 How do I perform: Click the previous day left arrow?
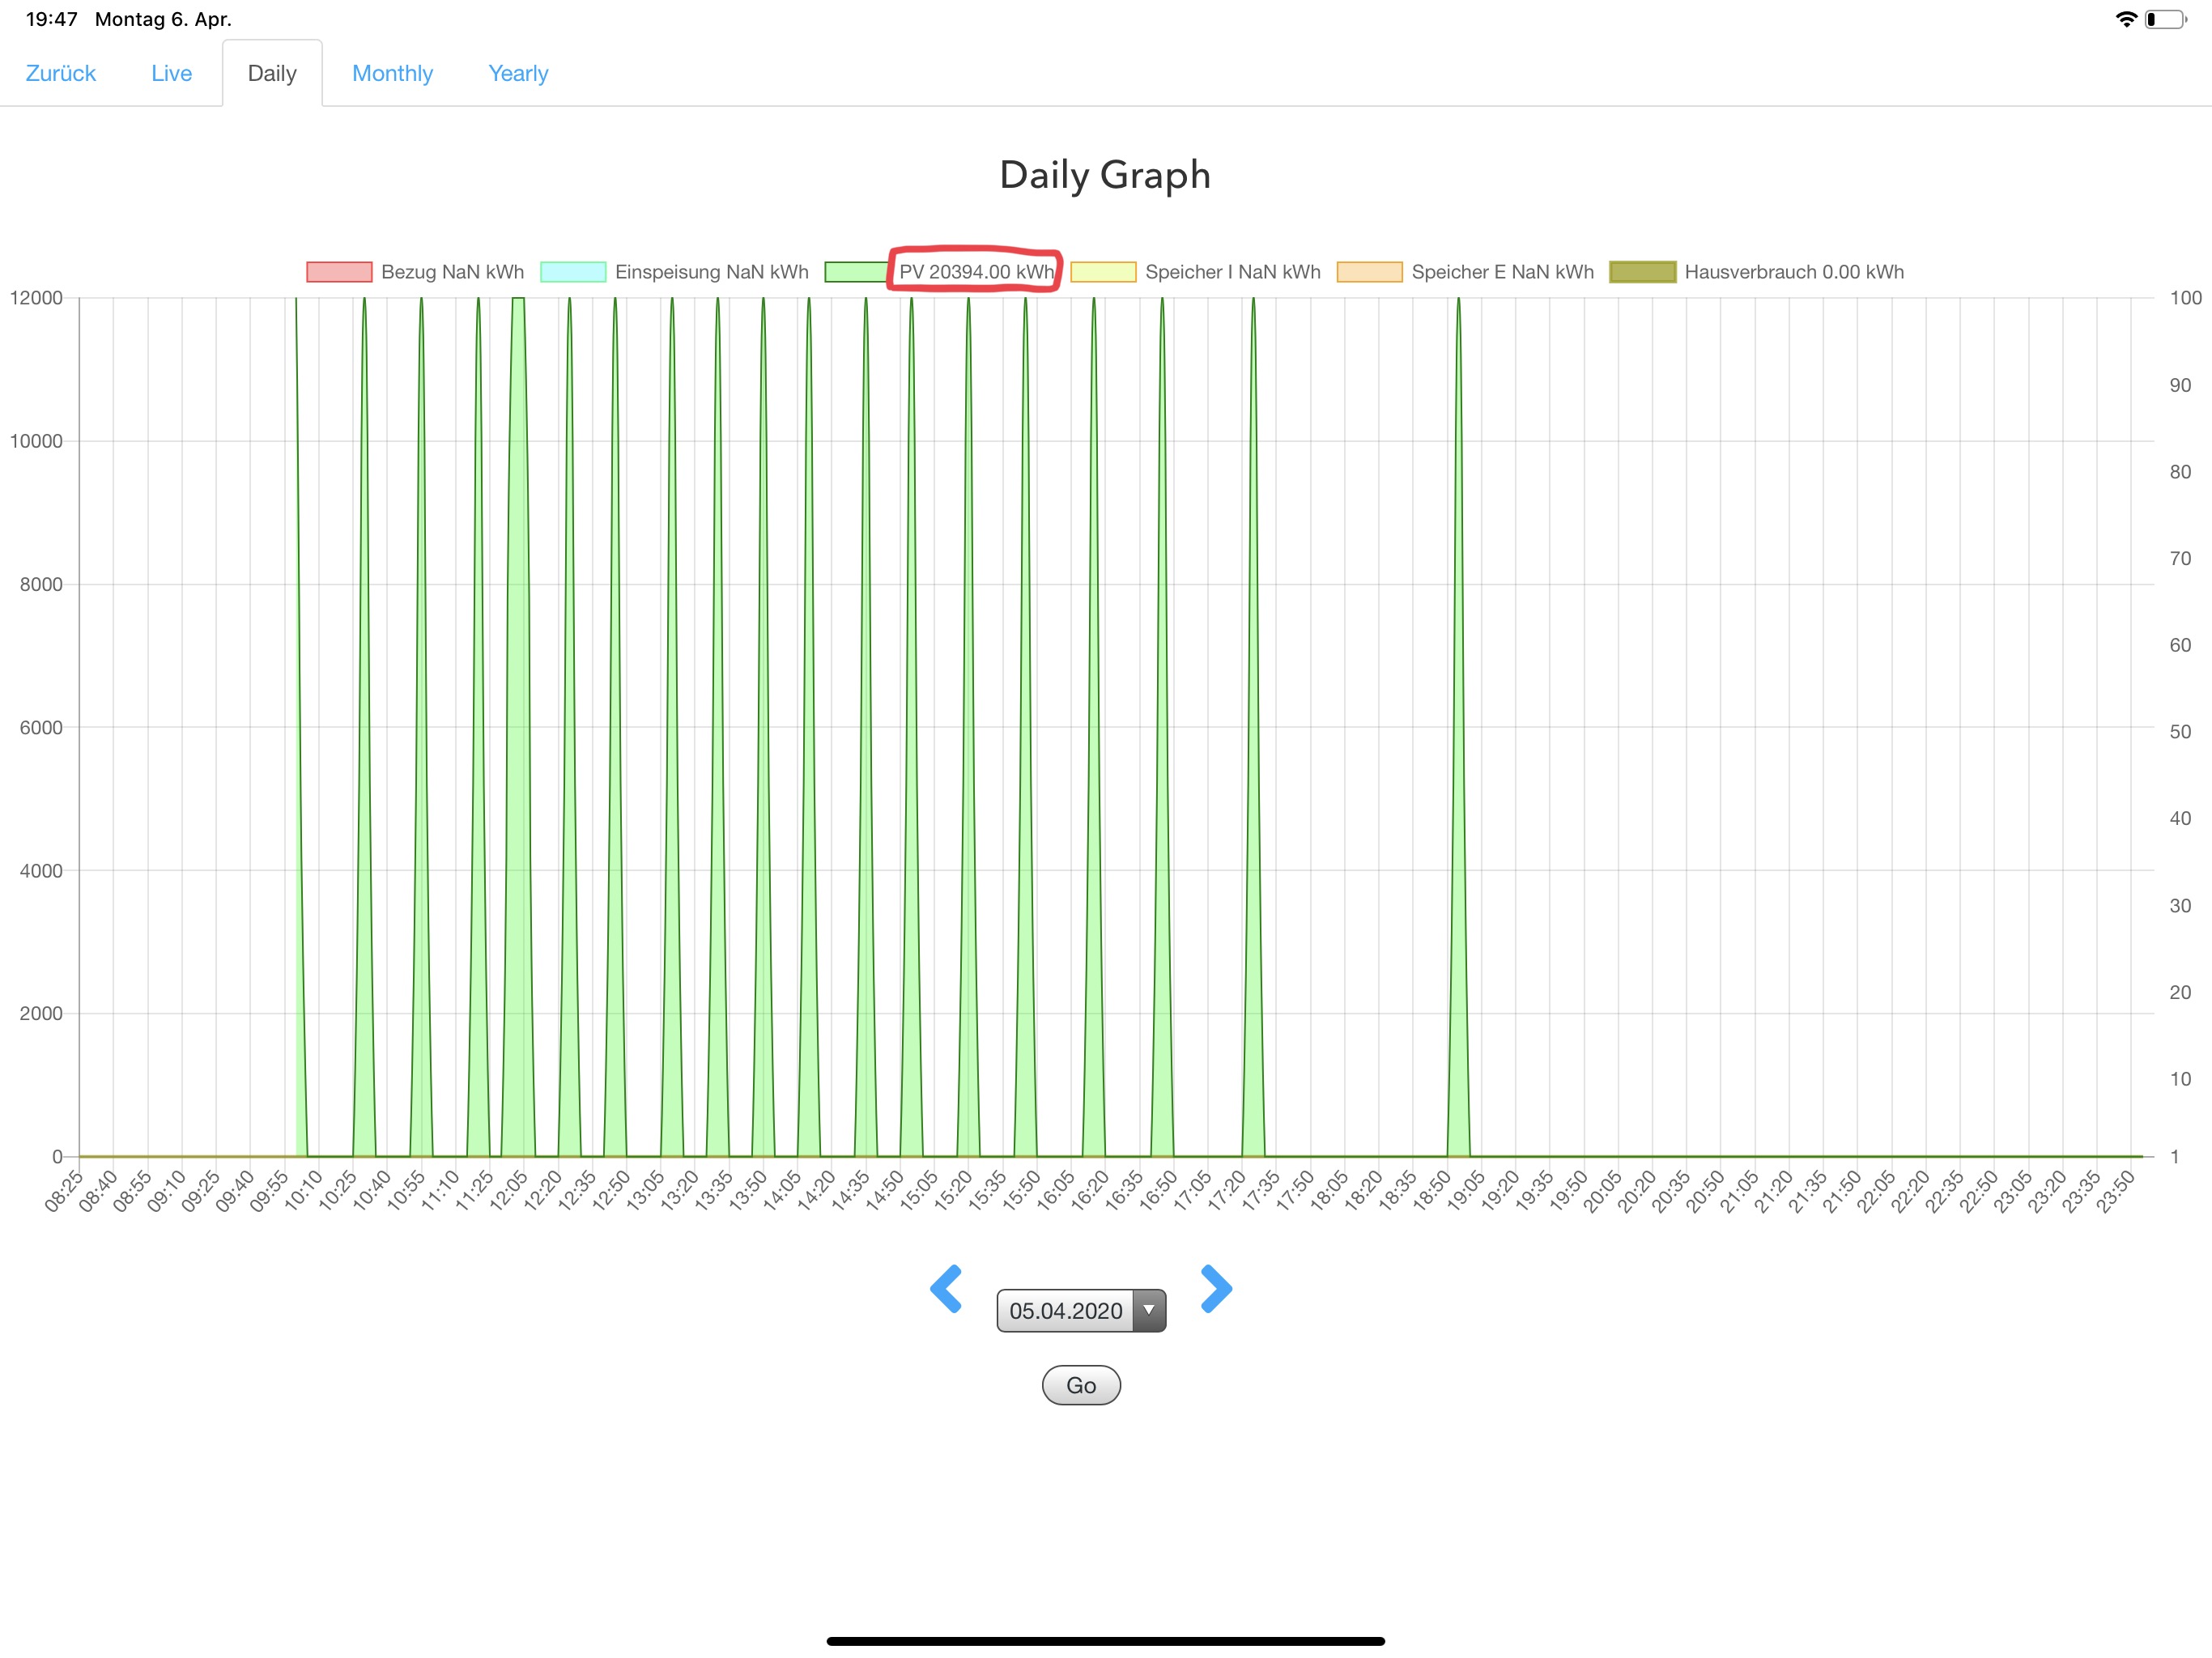(x=946, y=1288)
